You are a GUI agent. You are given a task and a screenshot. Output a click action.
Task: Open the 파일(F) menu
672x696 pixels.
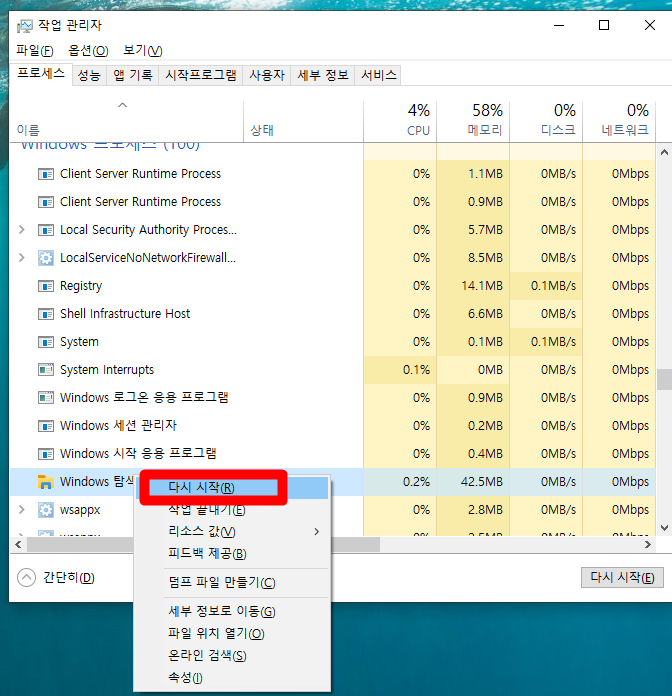tap(35, 51)
